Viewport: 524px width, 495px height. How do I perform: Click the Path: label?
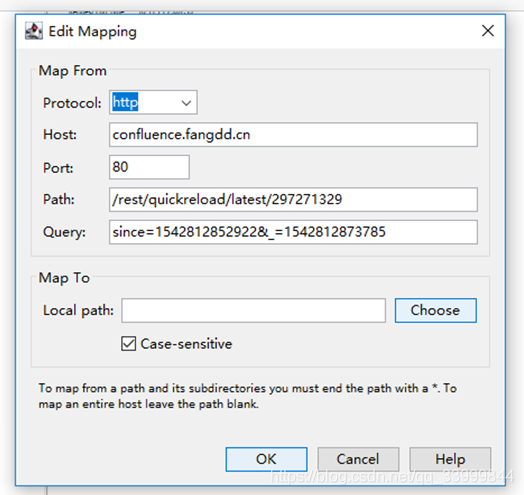[59, 200]
